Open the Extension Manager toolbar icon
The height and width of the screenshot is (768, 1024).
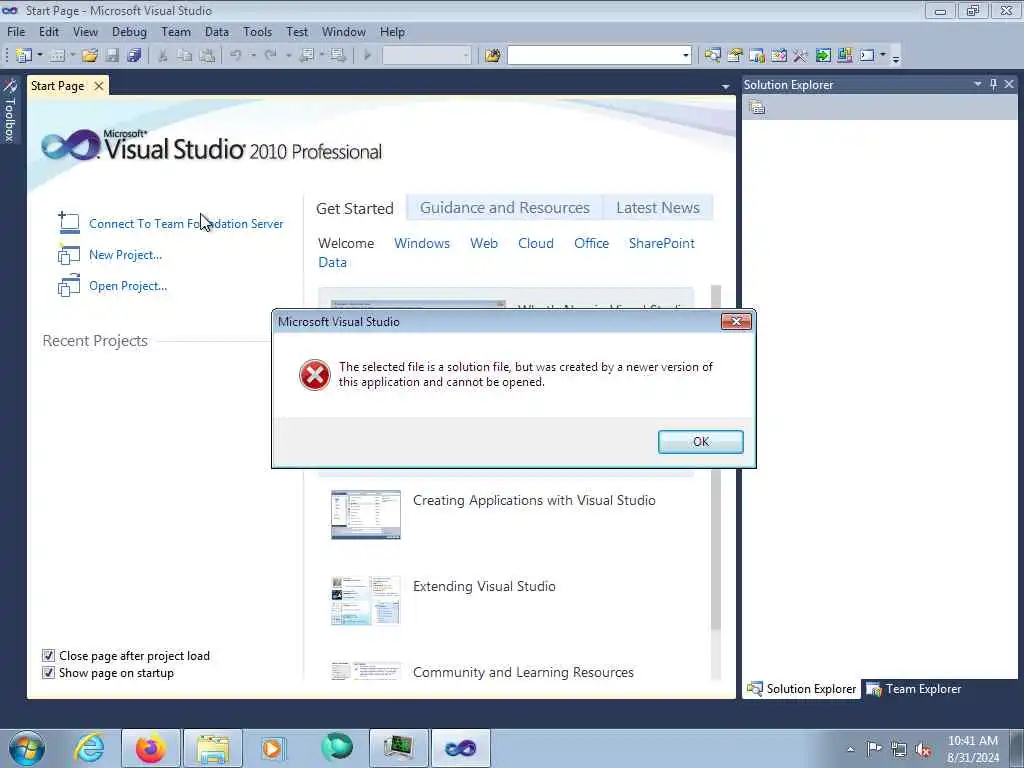(x=844, y=56)
